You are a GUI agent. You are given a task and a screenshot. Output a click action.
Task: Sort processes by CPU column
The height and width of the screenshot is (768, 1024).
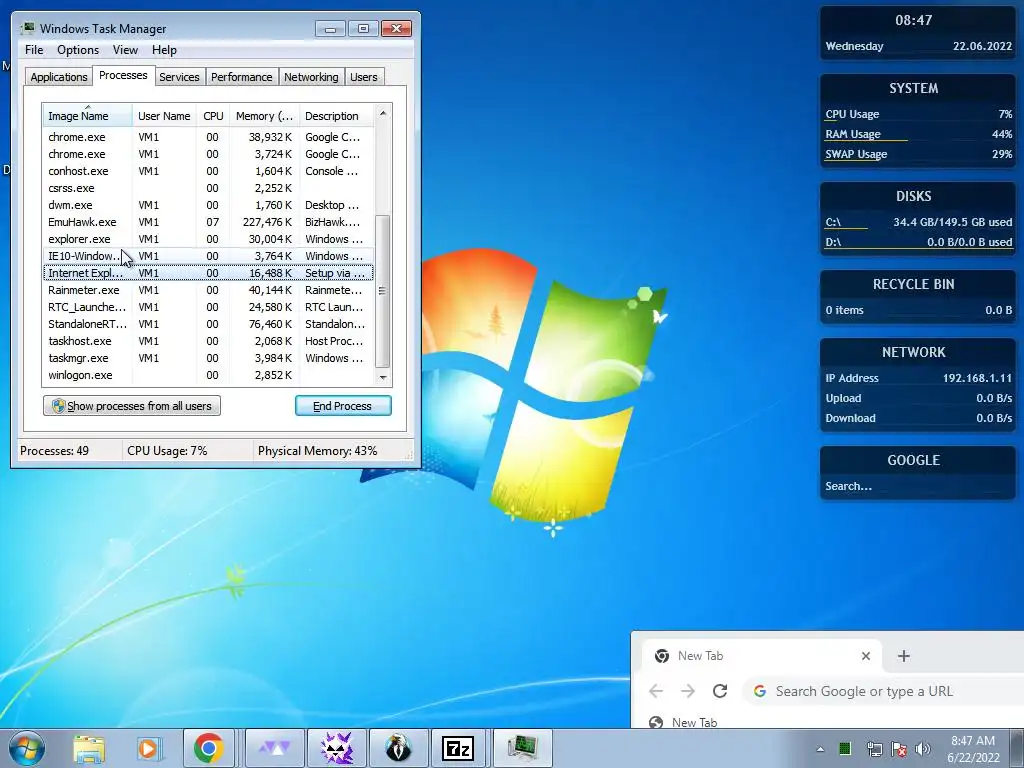coord(213,116)
